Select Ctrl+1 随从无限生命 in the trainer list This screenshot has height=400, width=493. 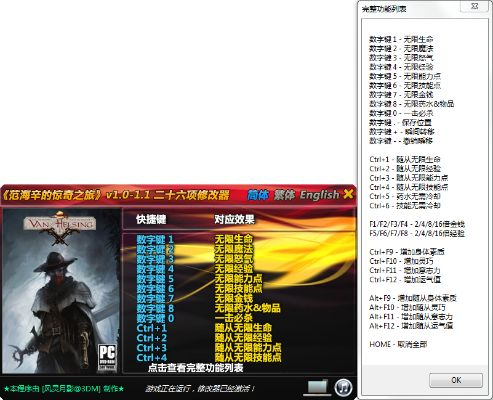tap(204, 328)
